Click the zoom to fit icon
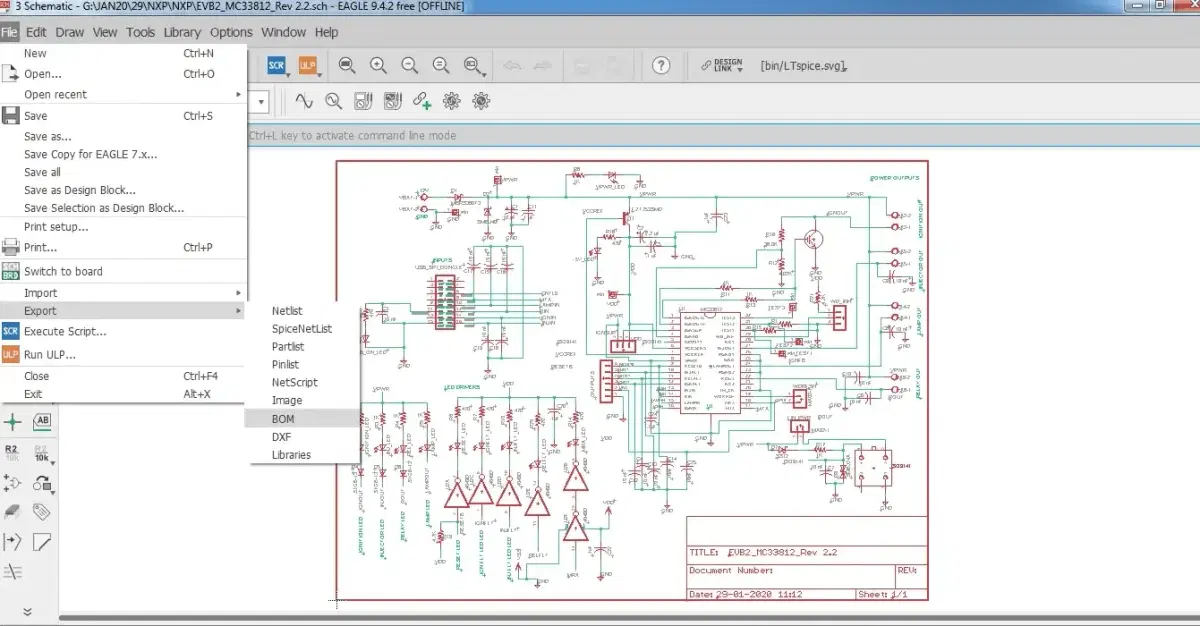Viewport: 1200px width, 626px height. [x=347, y=66]
